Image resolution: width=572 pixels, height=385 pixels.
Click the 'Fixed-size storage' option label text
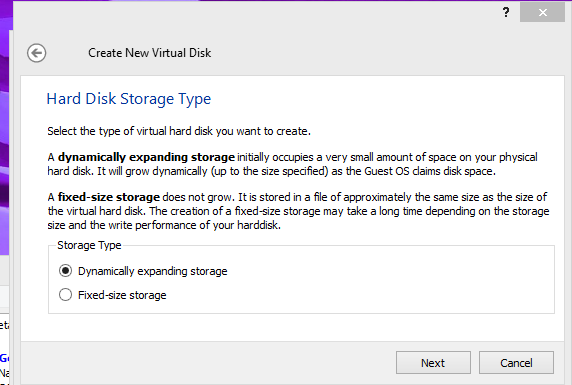click(x=122, y=295)
